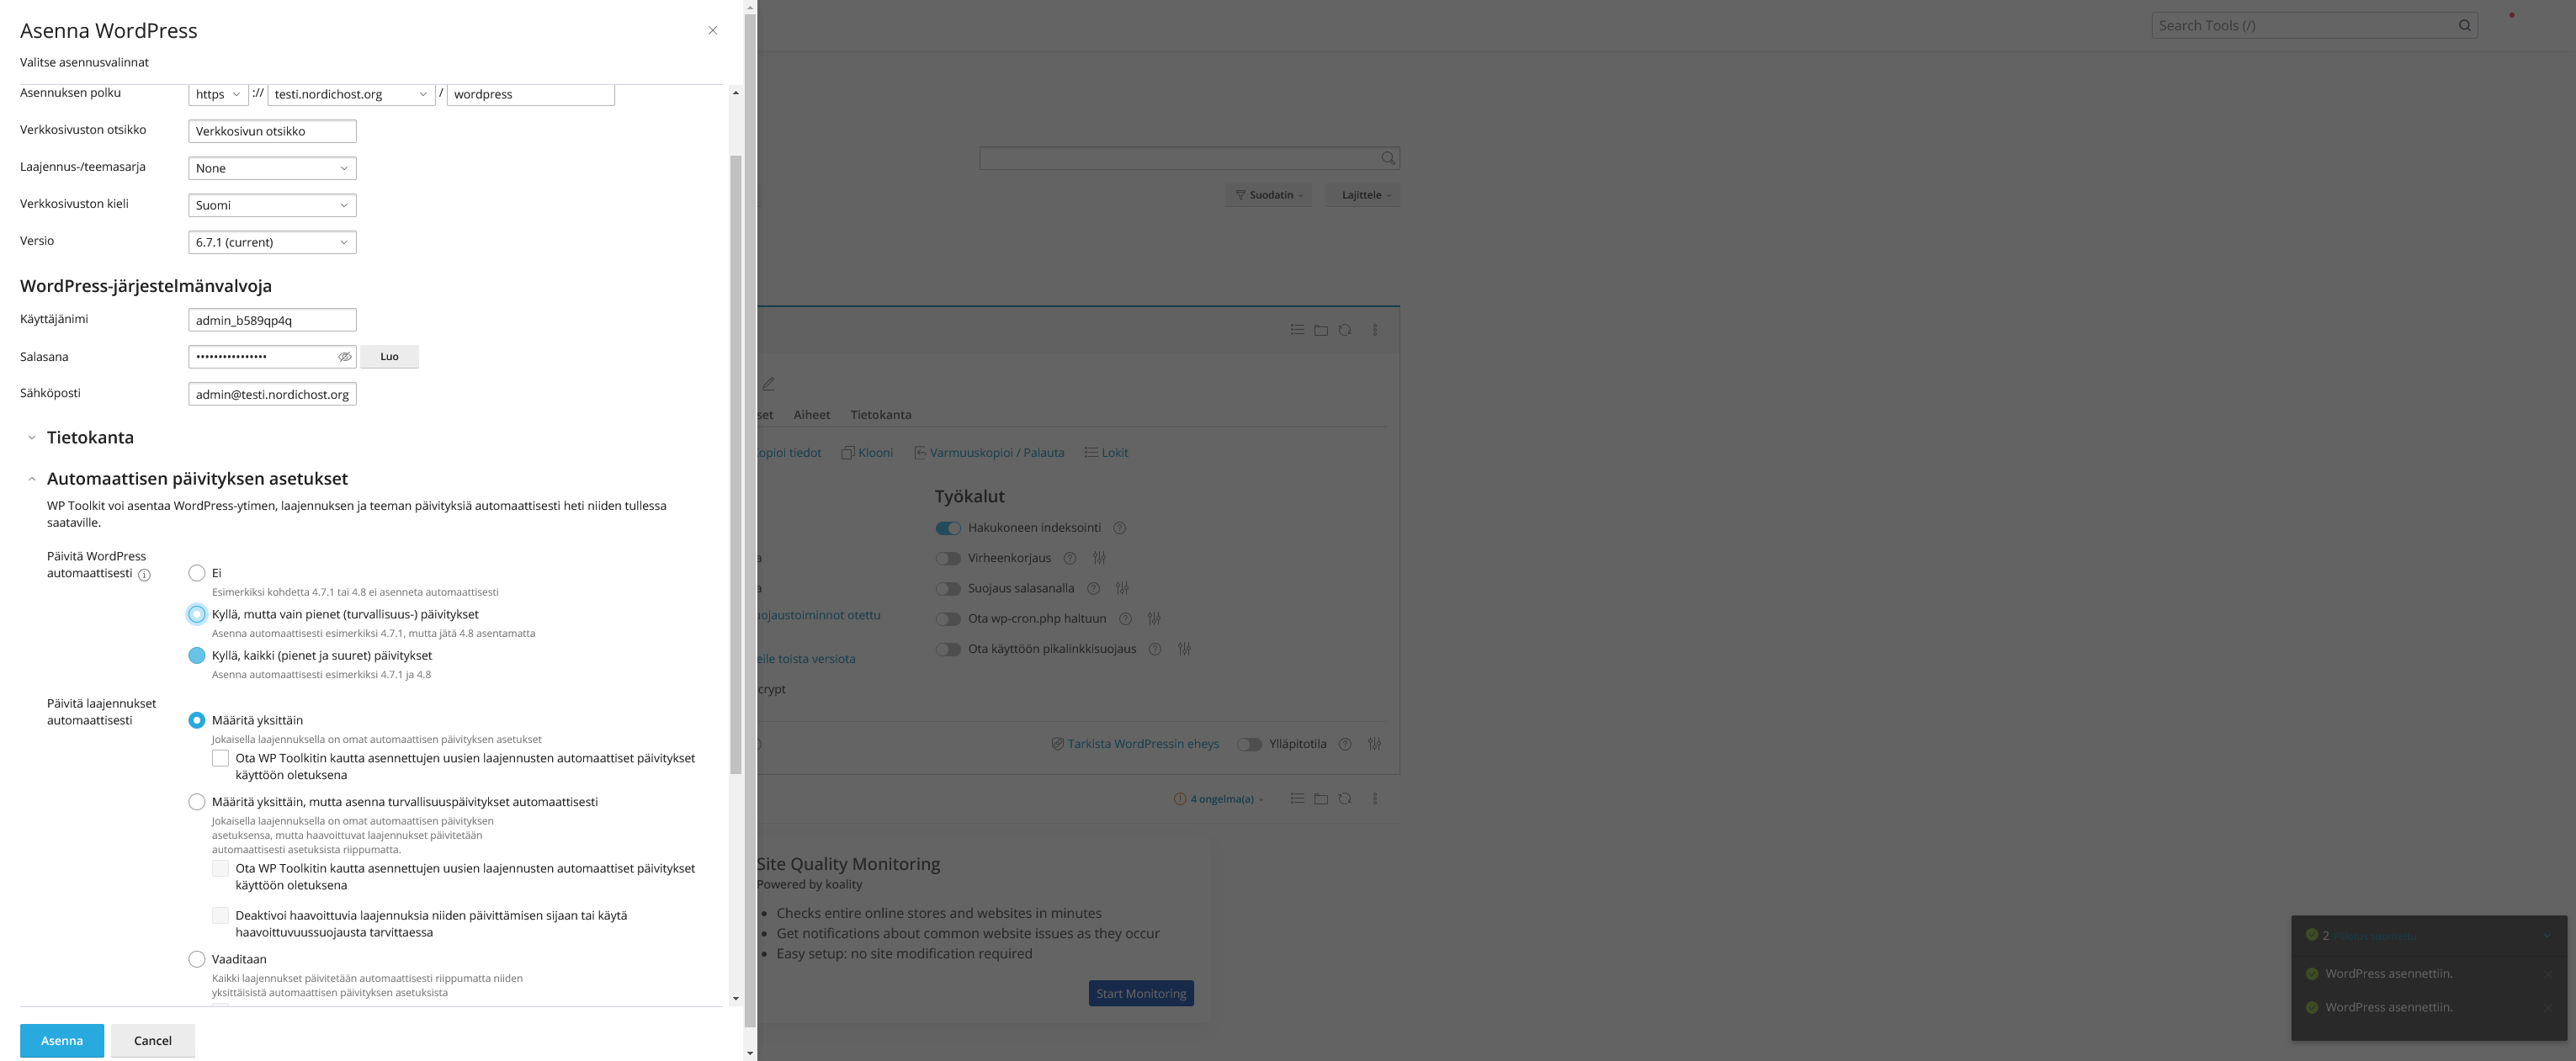Open settings sliders icon for Ota wp-cron.php haltuun
This screenshot has width=2576, height=1061.
point(1154,619)
